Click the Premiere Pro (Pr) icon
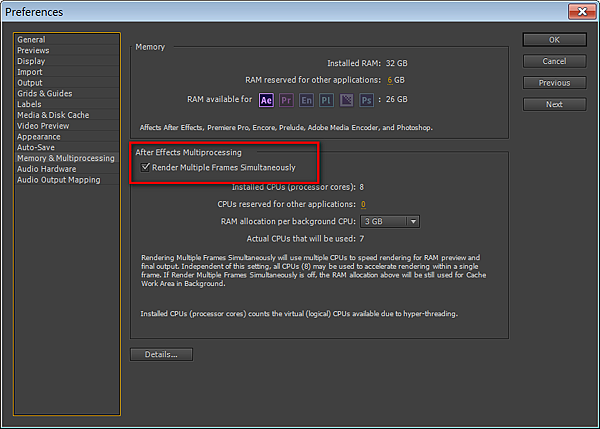The height and width of the screenshot is (429, 600). pyautogui.click(x=286, y=100)
